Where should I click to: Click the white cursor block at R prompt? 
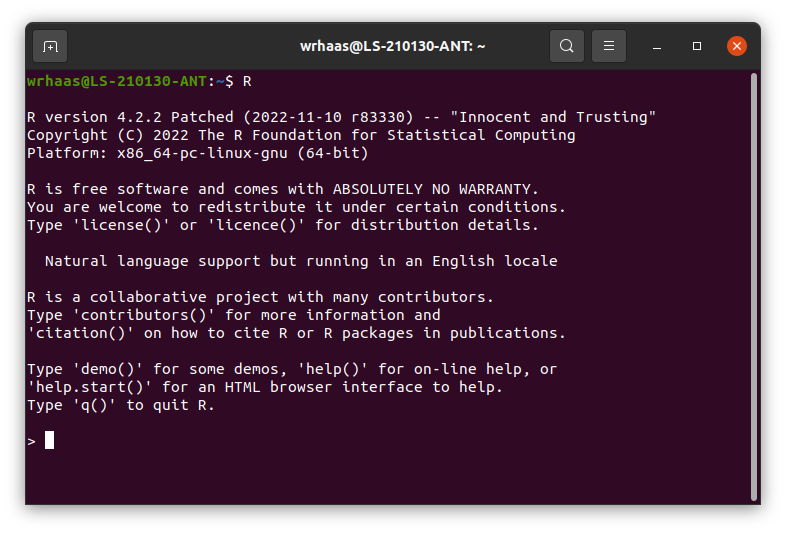(49, 440)
